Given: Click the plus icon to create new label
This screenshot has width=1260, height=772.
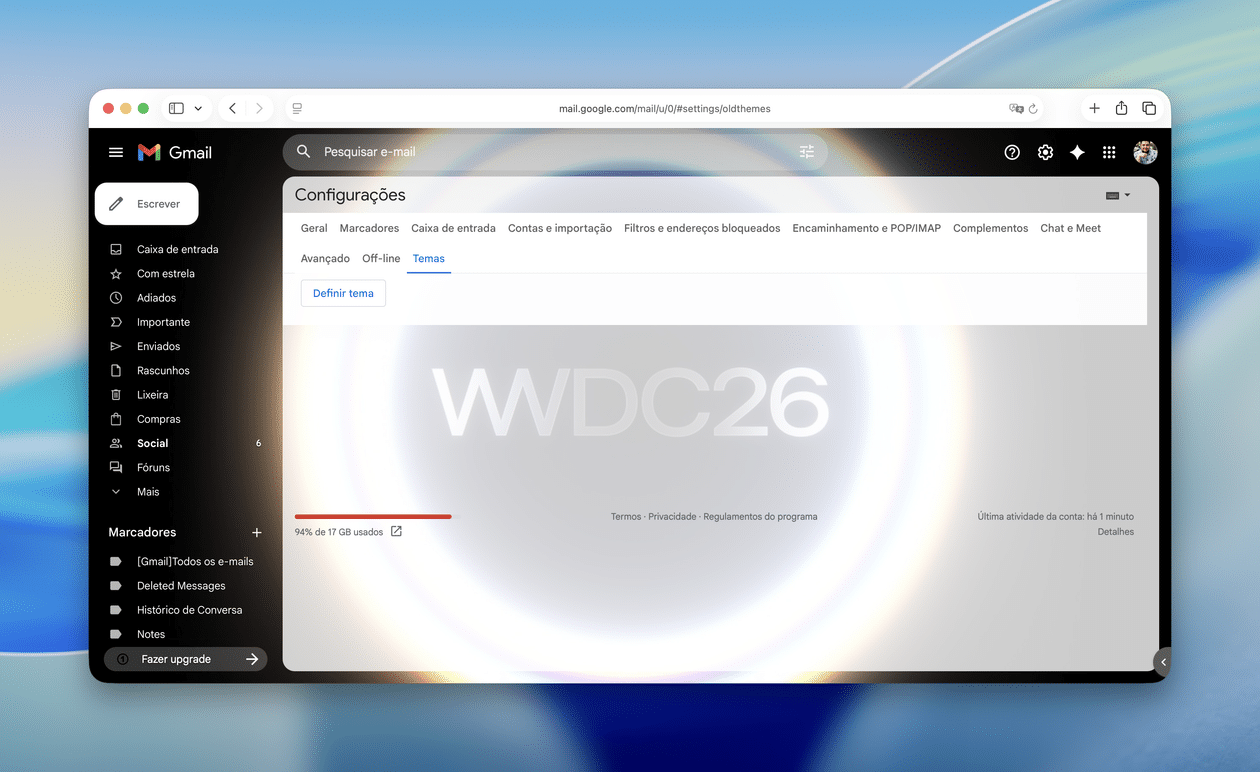Looking at the screenshot, I should (x=256, y=533).
